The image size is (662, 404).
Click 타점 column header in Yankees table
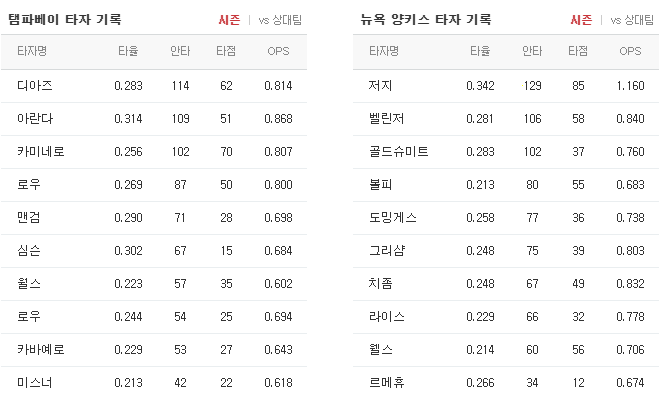[578, 51]
